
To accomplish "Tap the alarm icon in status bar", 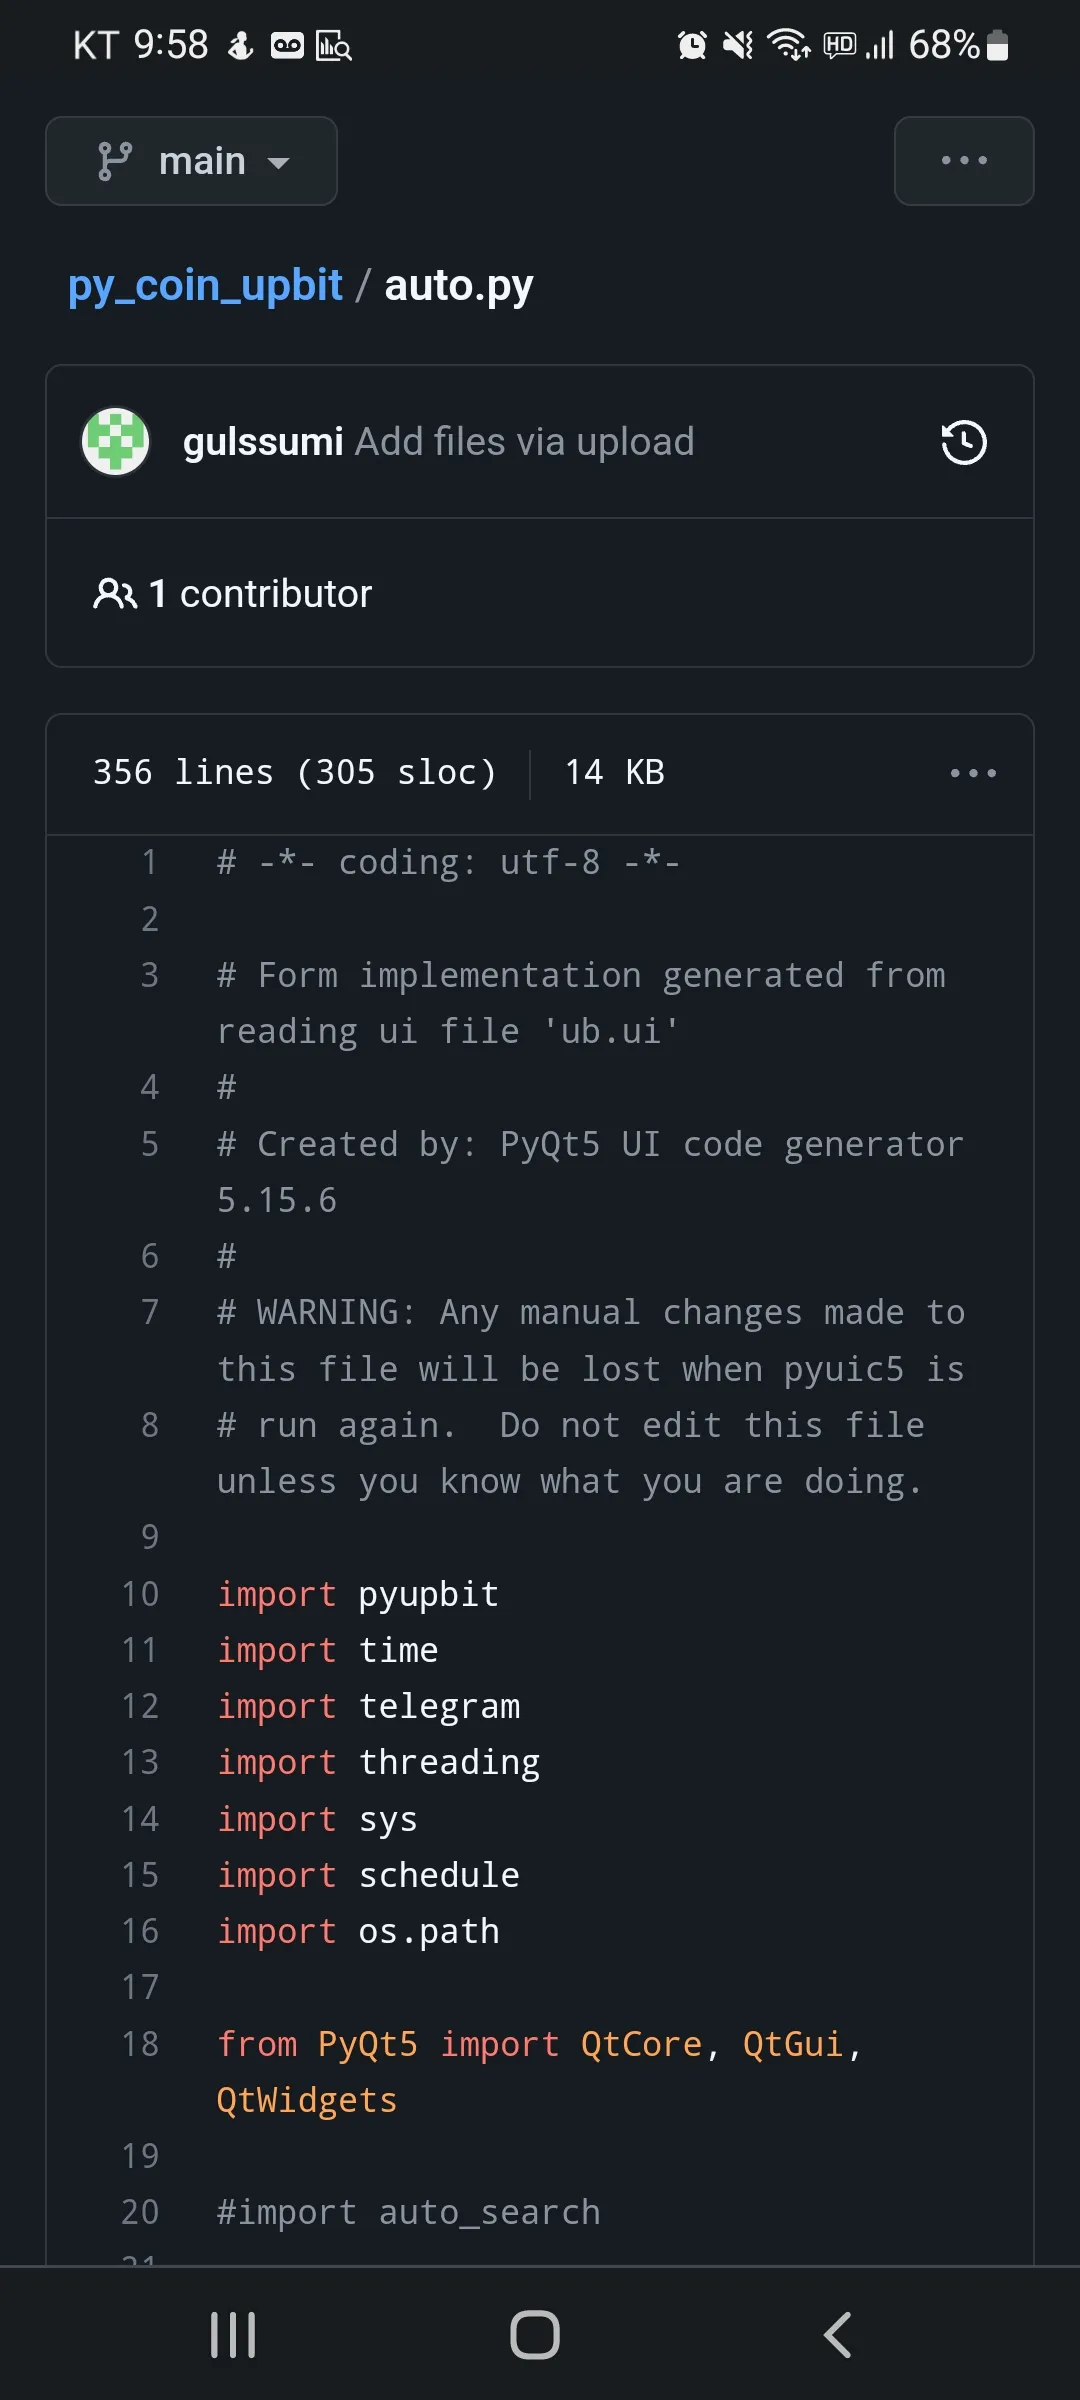I will pos(691,45).
